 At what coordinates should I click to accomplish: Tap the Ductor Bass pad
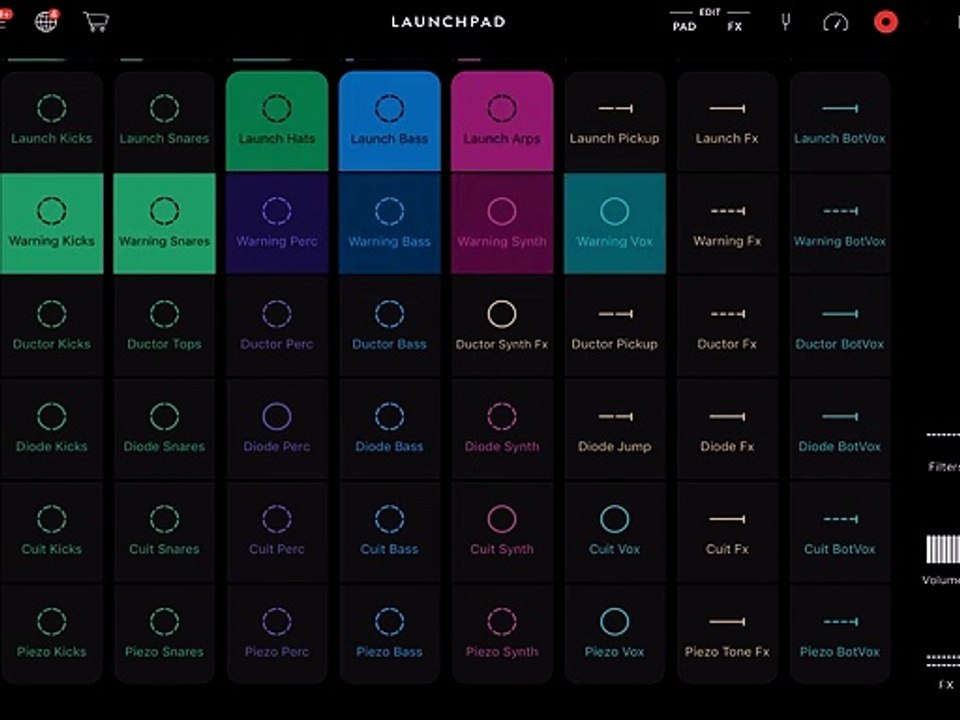[389, 326]
